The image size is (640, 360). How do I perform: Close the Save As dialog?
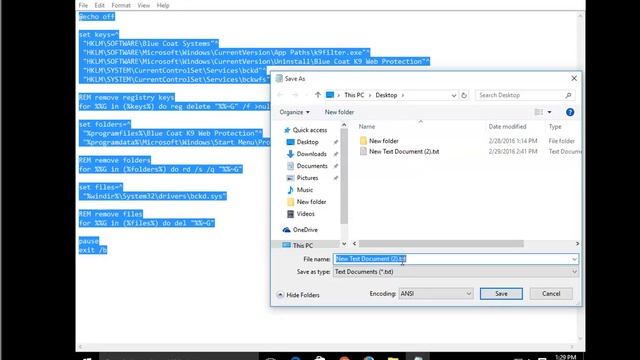[x=574, y=78]
